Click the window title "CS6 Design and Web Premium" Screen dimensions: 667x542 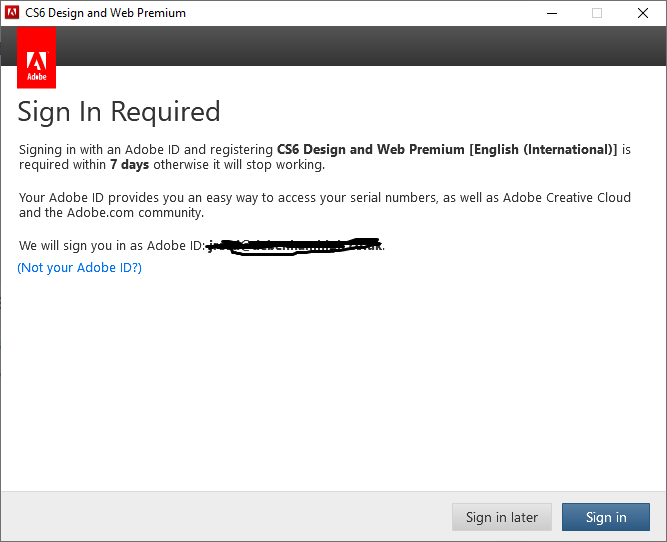pos(106,13)
